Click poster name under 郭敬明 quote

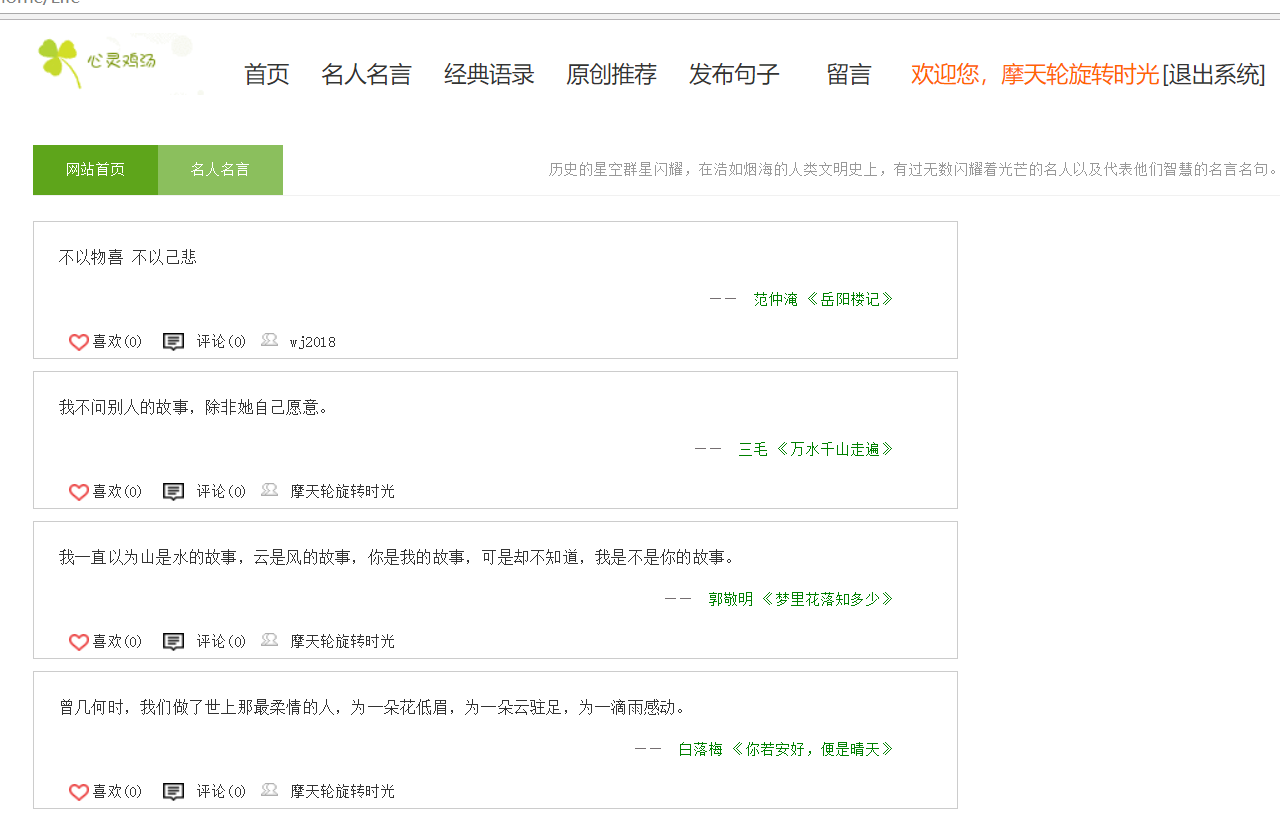343,642
